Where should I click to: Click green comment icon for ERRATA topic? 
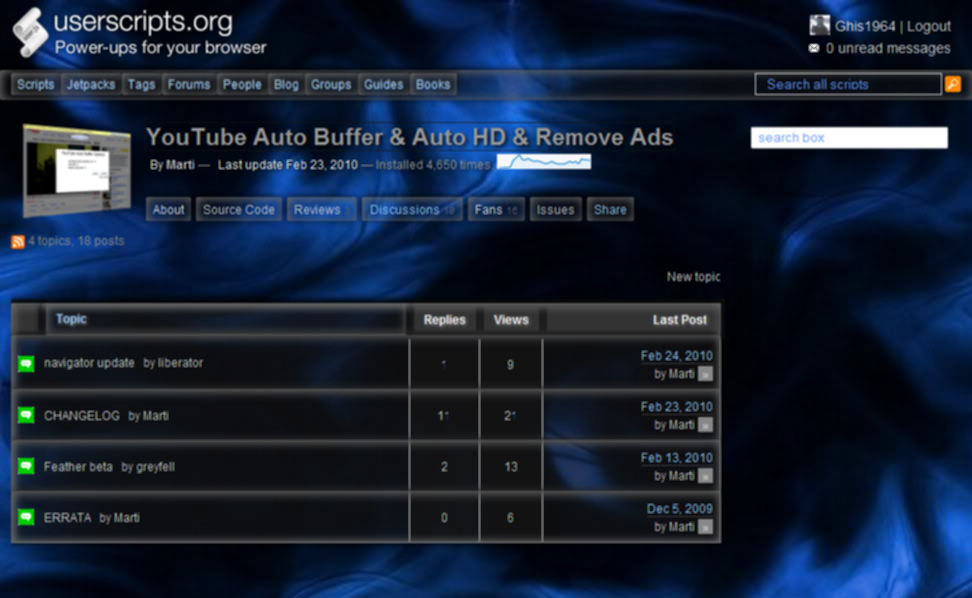[26, 517]
